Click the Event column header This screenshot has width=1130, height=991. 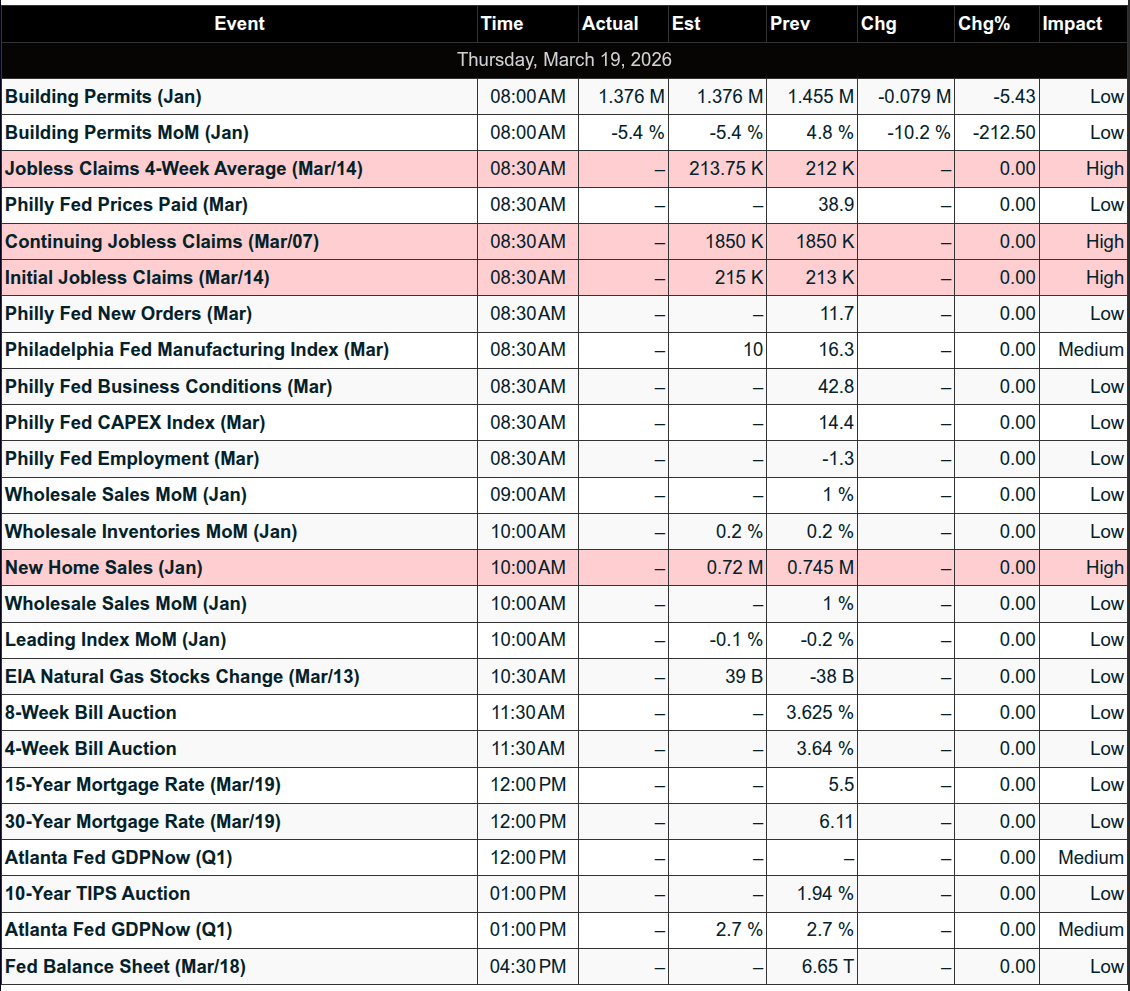pyautogui.click(x=239, y=24)
